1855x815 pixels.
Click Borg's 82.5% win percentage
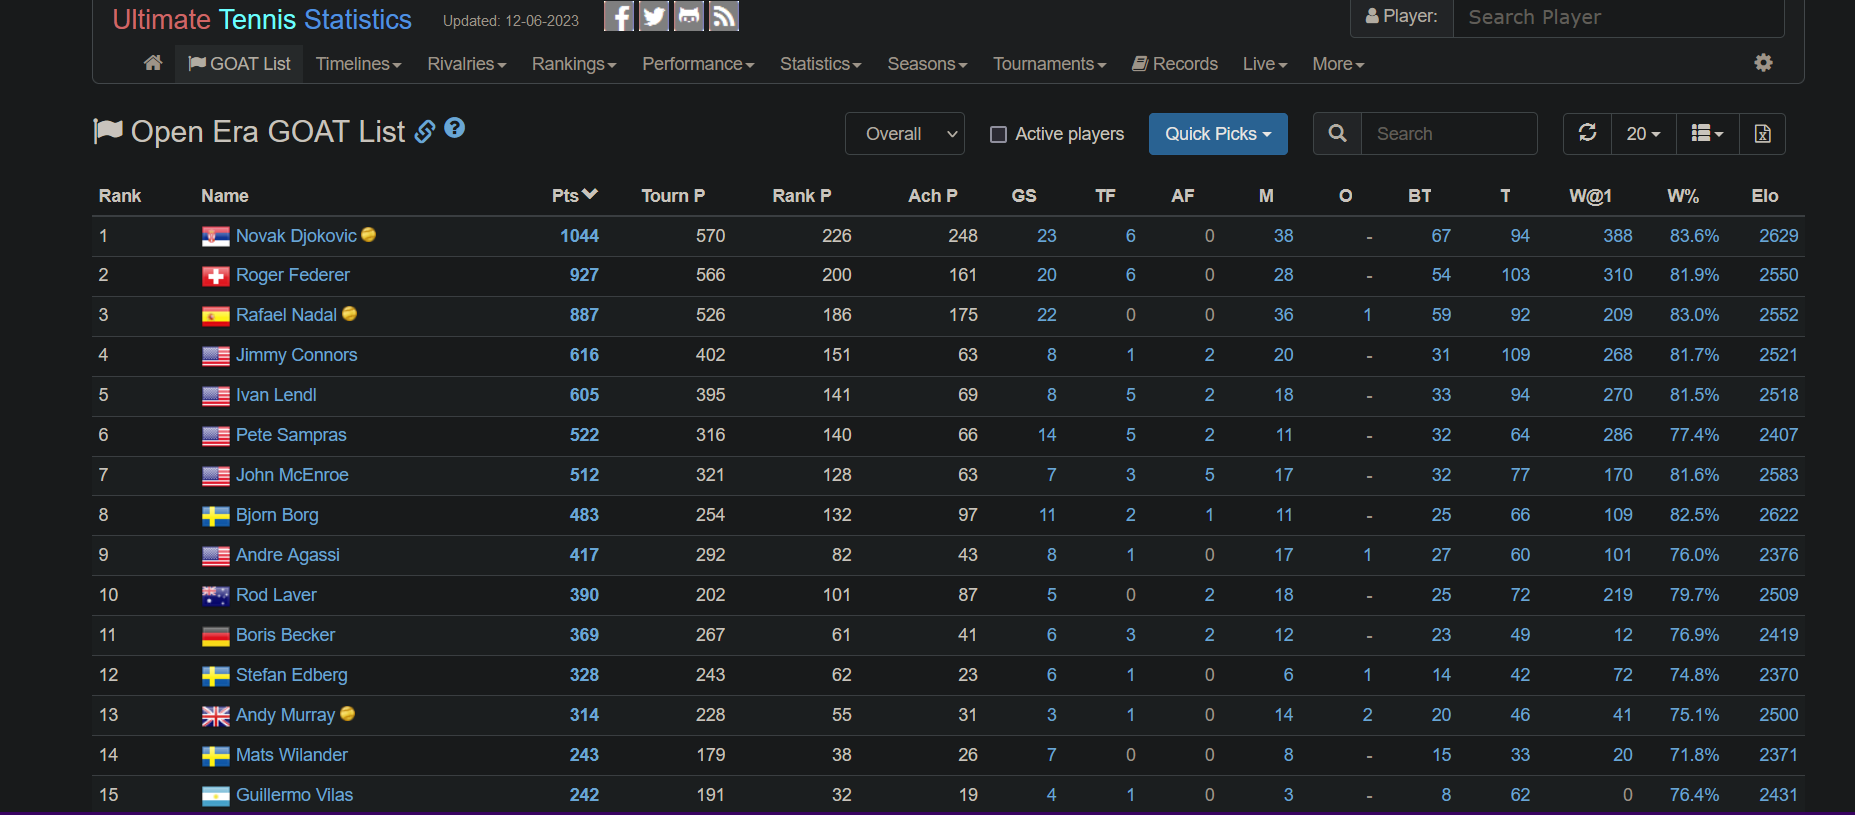[1694, 515]
